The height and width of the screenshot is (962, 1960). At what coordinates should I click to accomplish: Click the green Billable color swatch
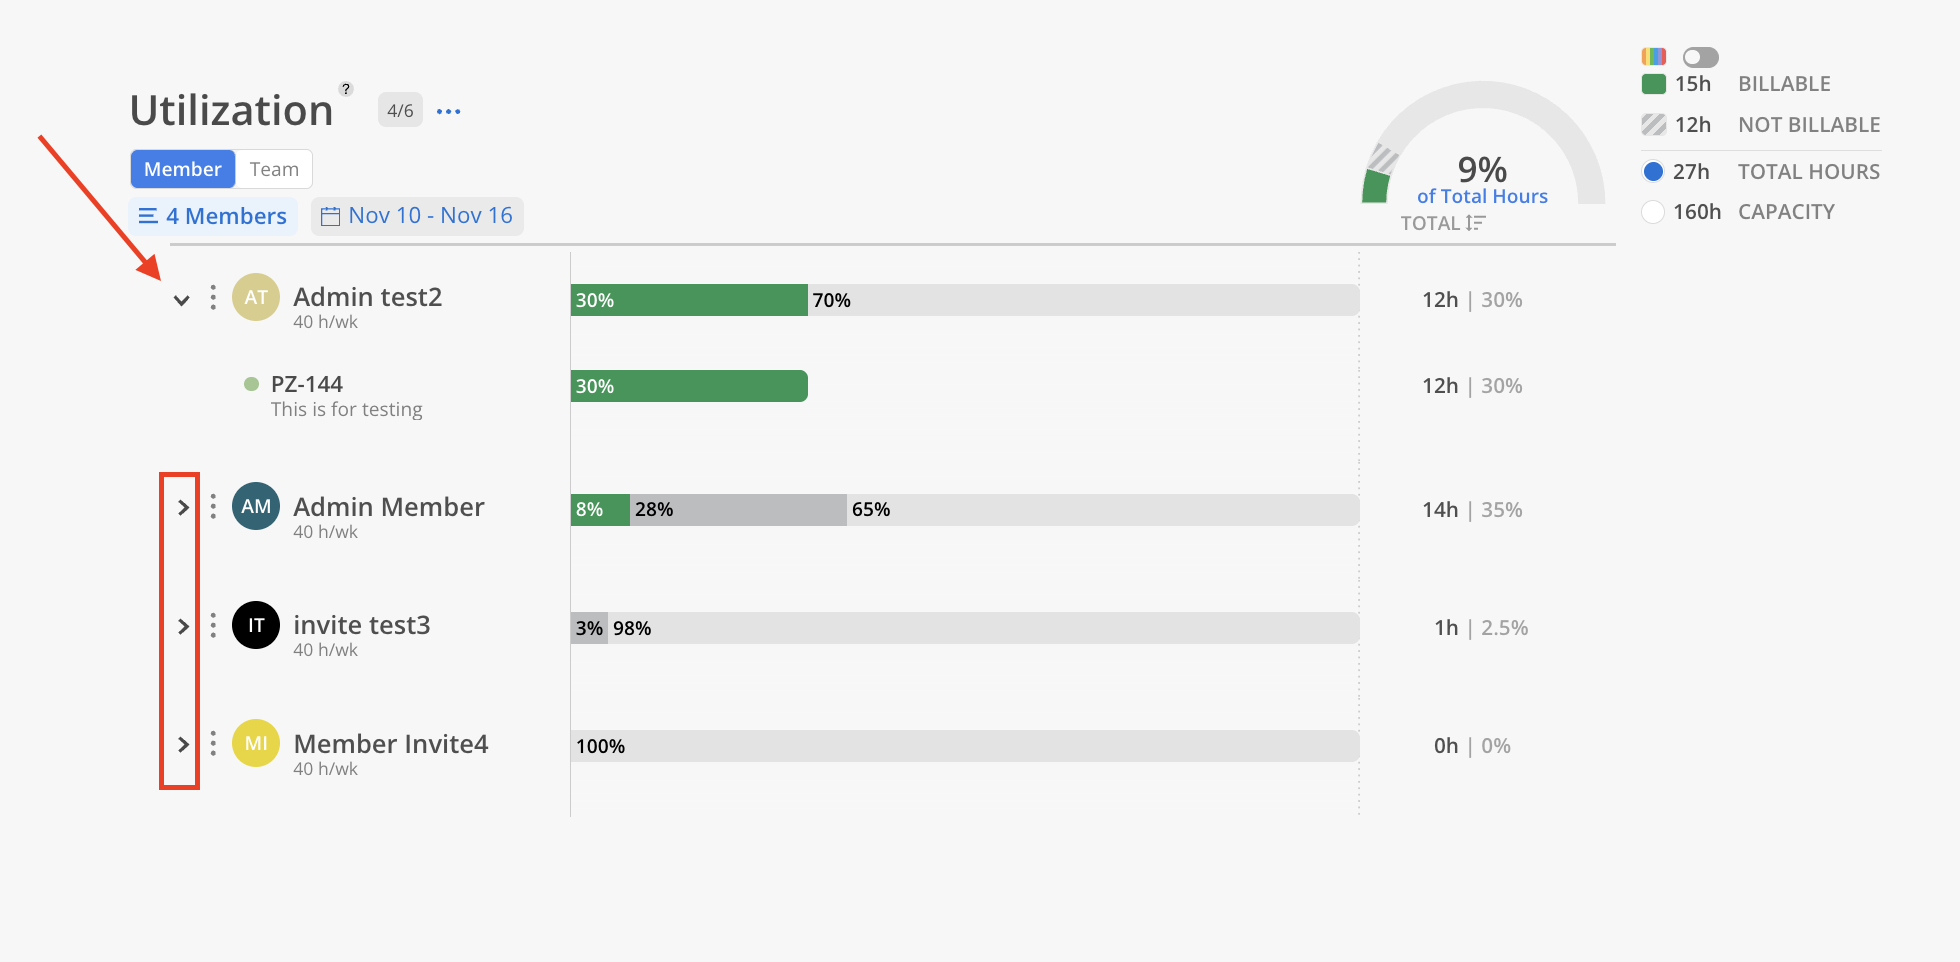(1653, 84)
